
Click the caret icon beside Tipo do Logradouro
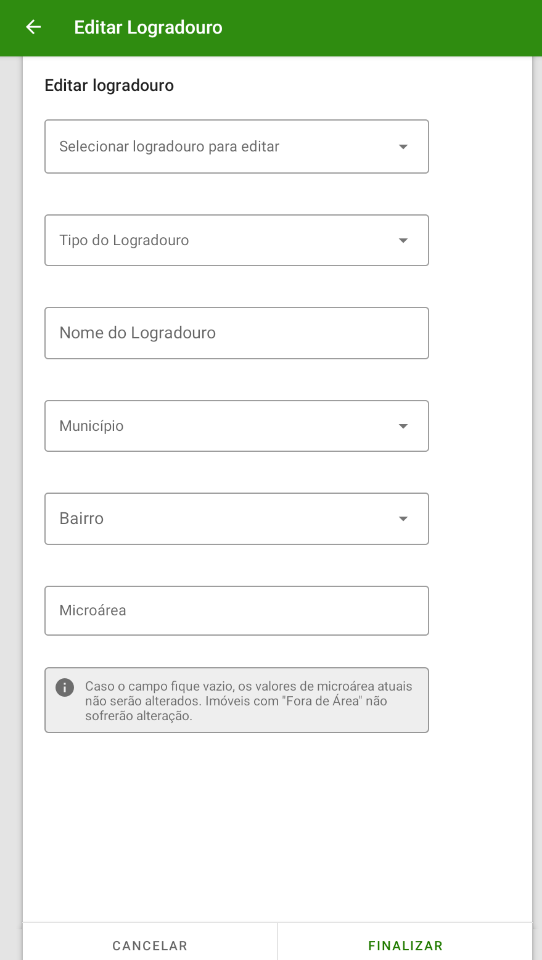tap(403, 241)
